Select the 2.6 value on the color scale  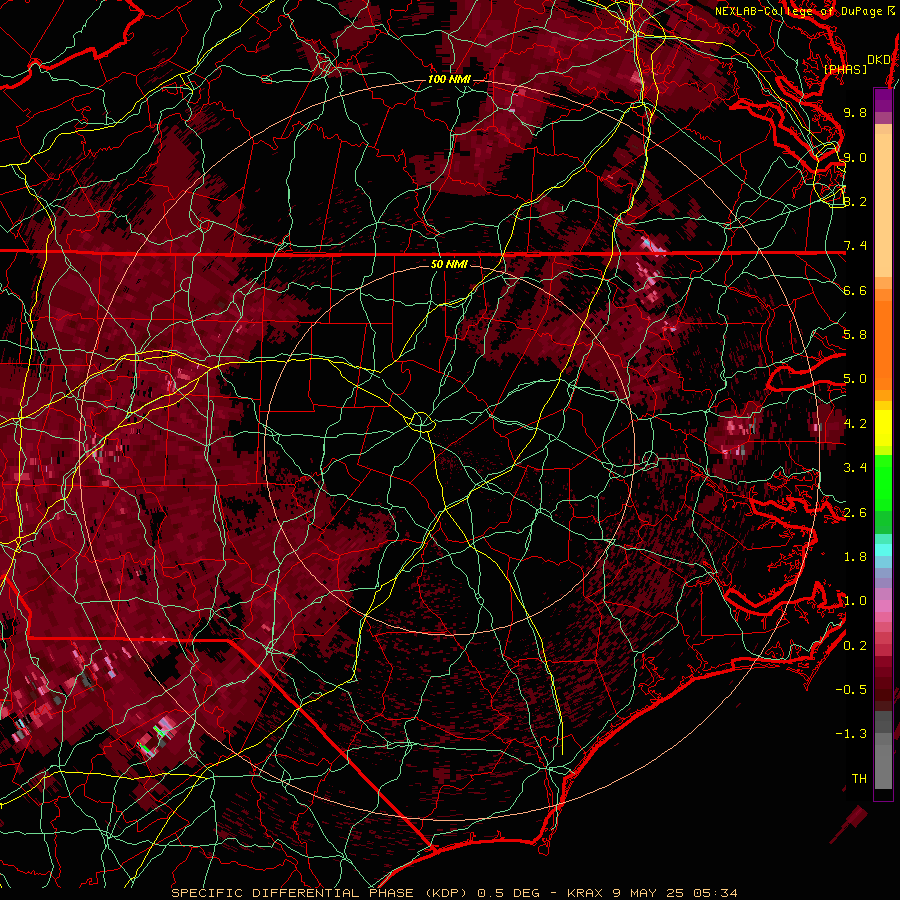pyautogui.click(x=855, y=513)
